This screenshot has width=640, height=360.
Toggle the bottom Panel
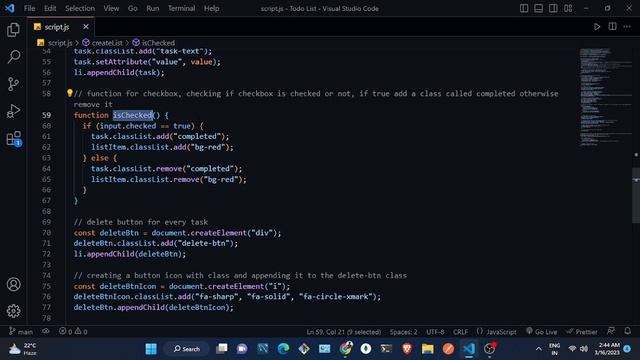[538, 8]
